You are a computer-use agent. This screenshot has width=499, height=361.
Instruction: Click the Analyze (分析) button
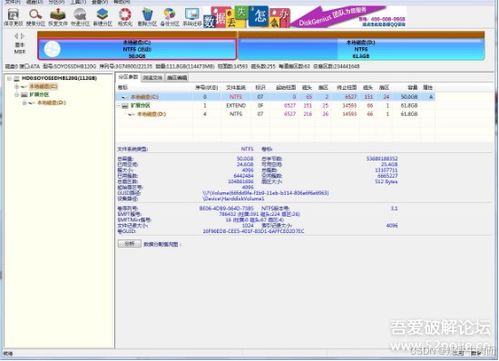(x=130, y=244)
